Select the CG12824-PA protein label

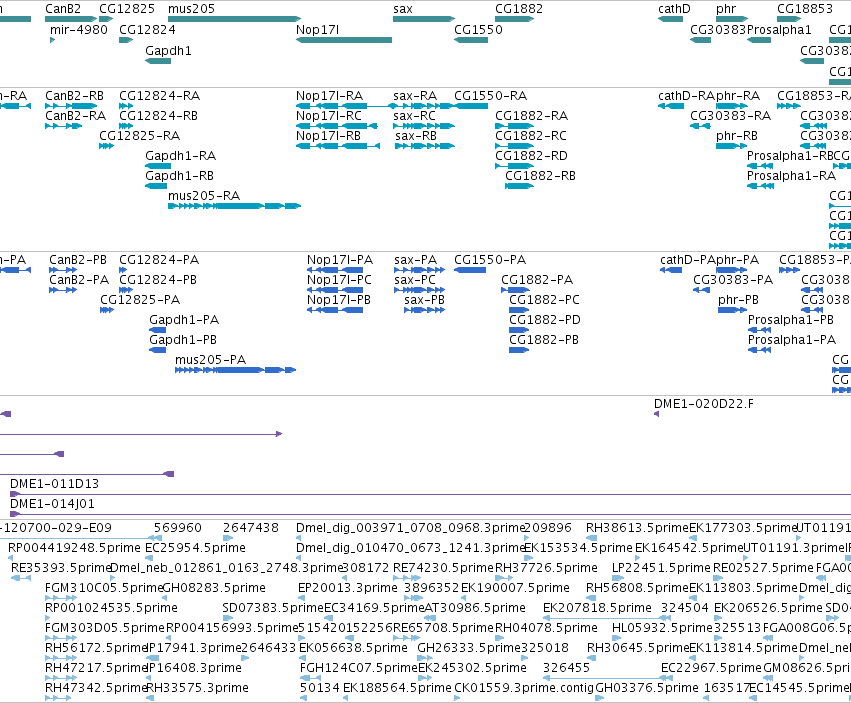coord(159,260)
